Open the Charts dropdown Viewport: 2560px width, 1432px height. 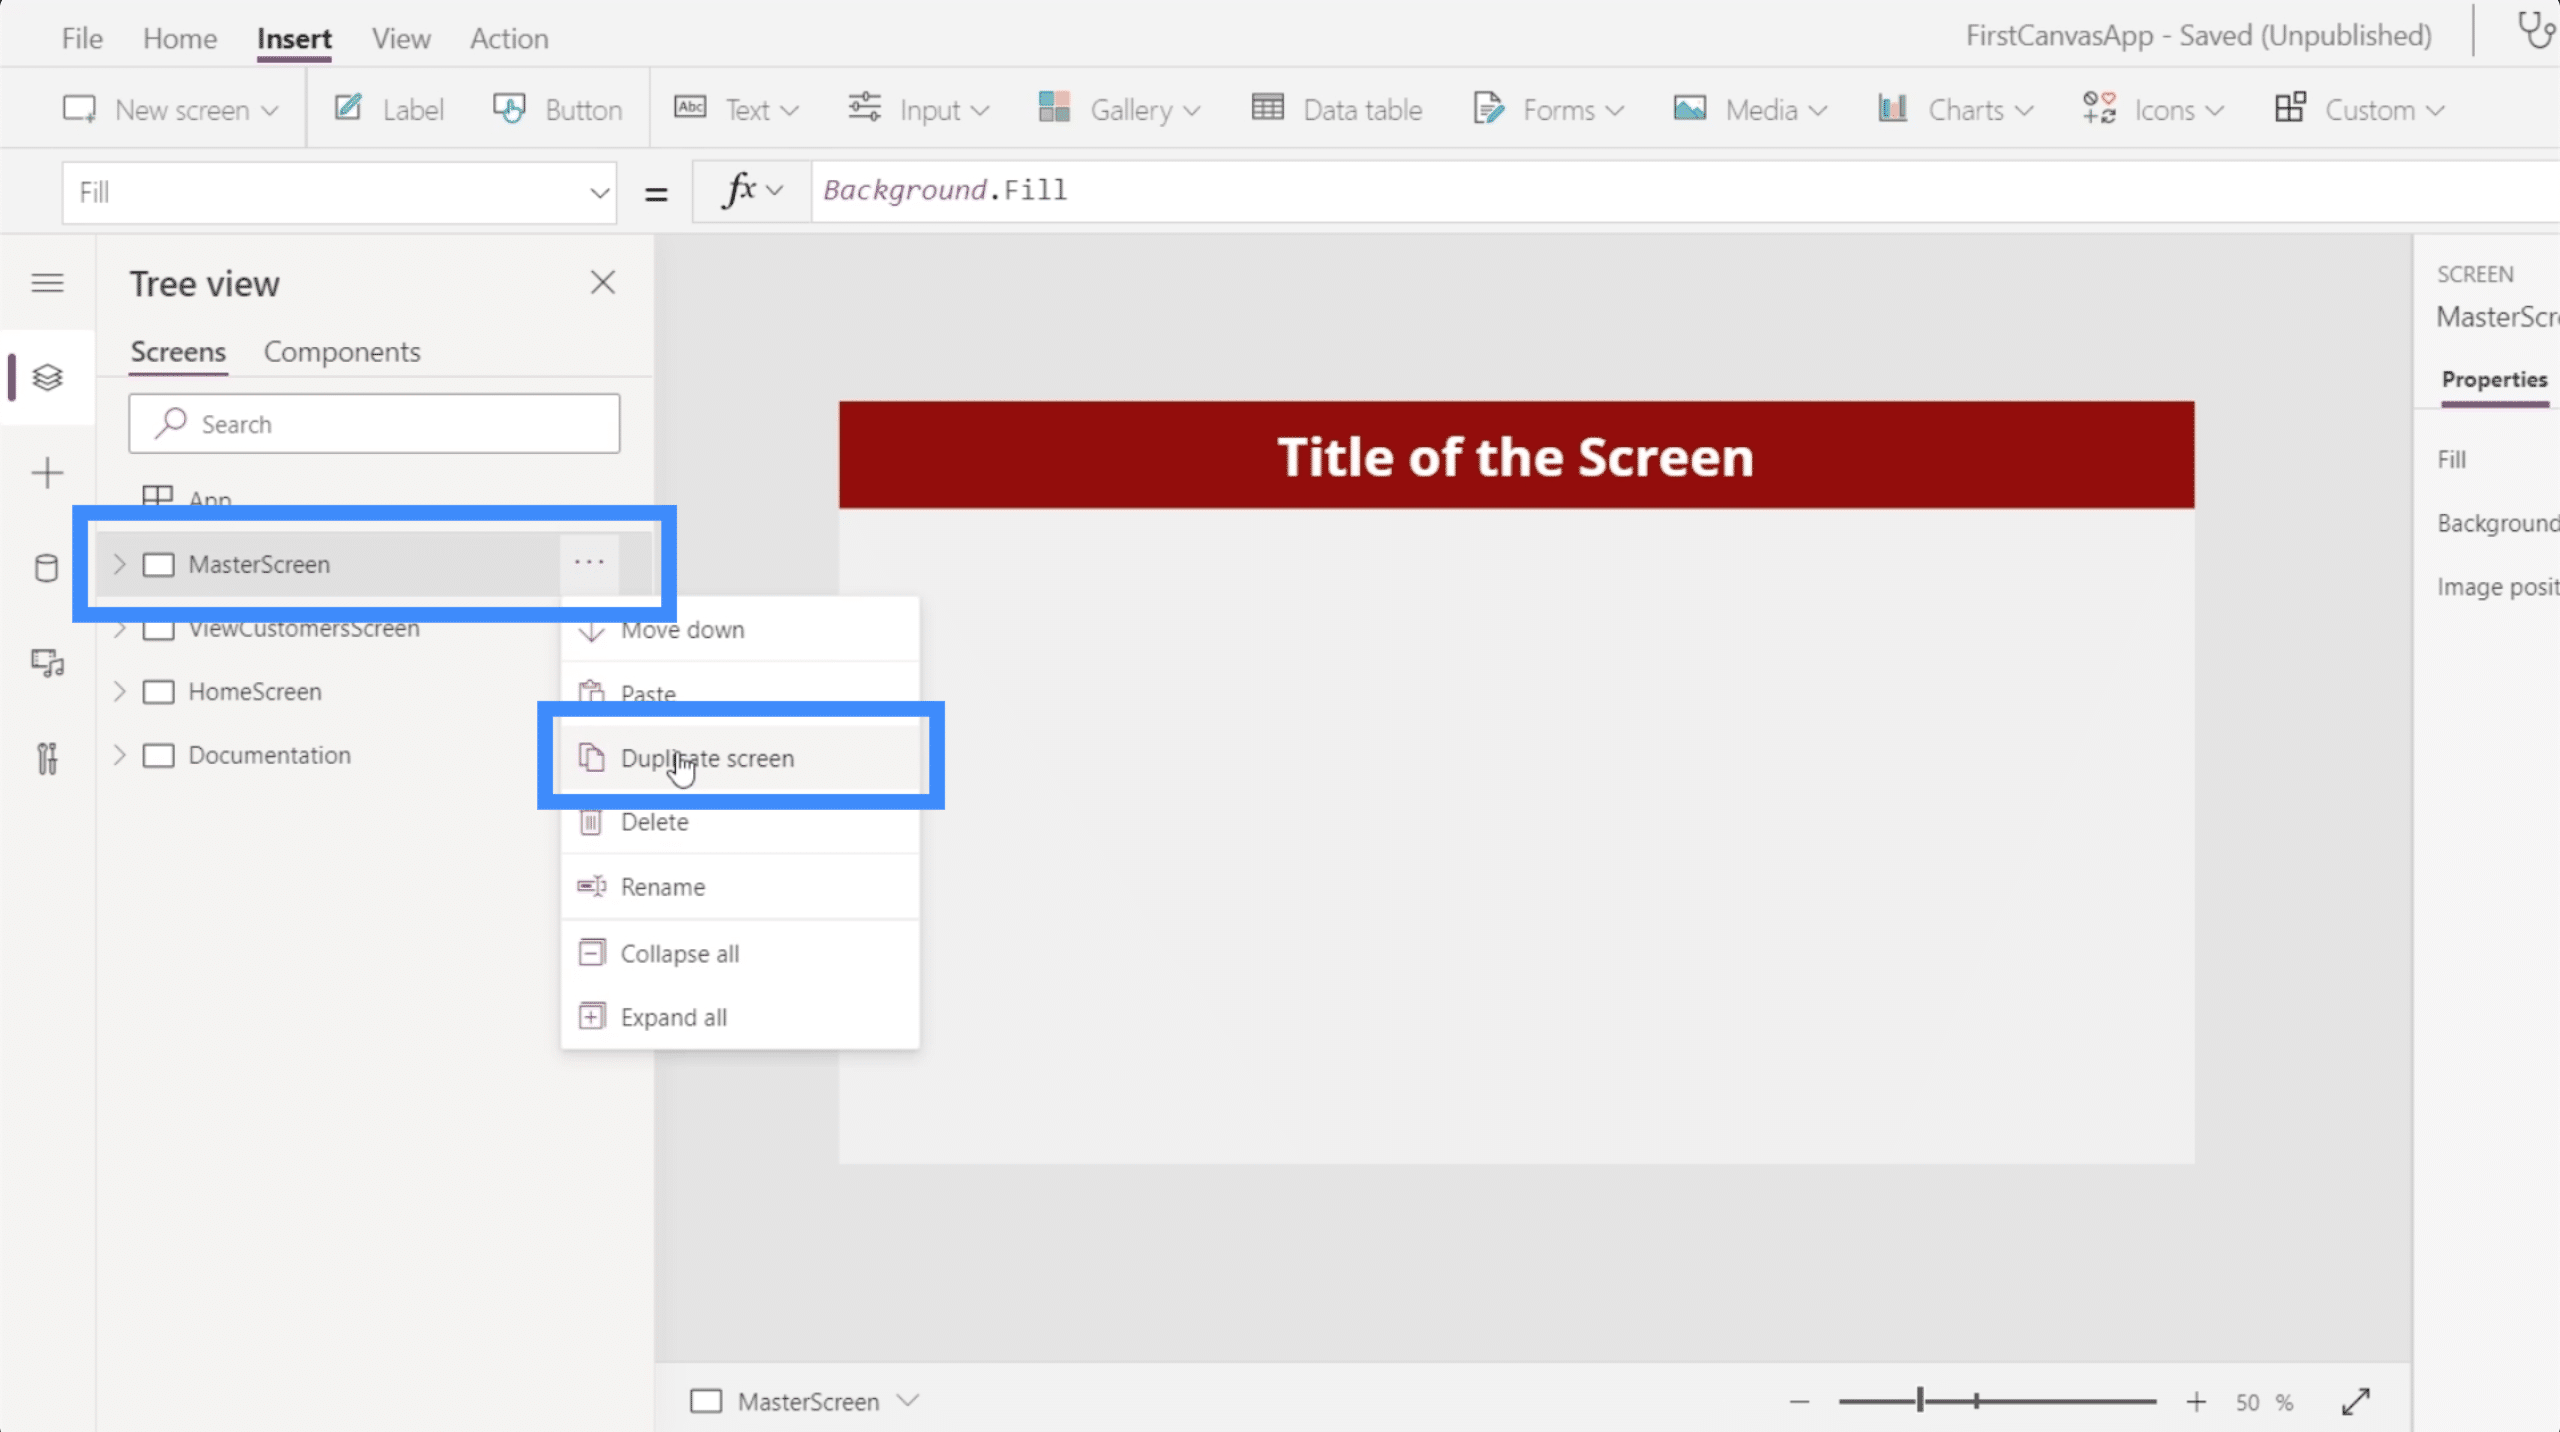pos(1956,109)
